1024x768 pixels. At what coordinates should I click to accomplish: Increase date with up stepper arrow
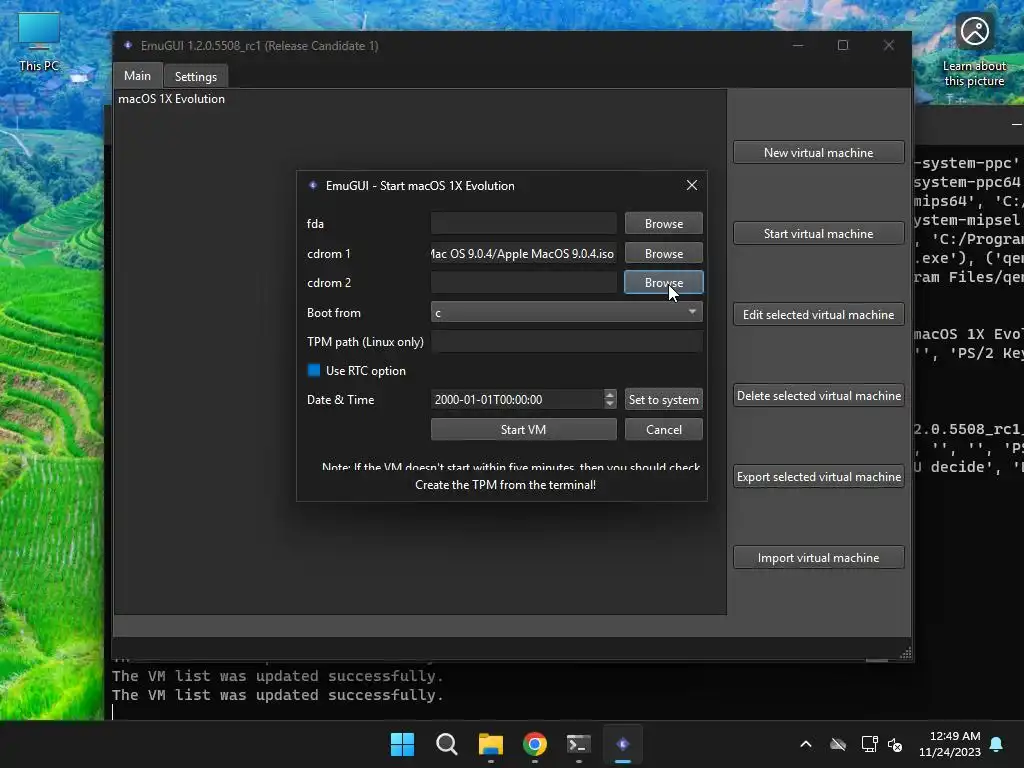610,394
